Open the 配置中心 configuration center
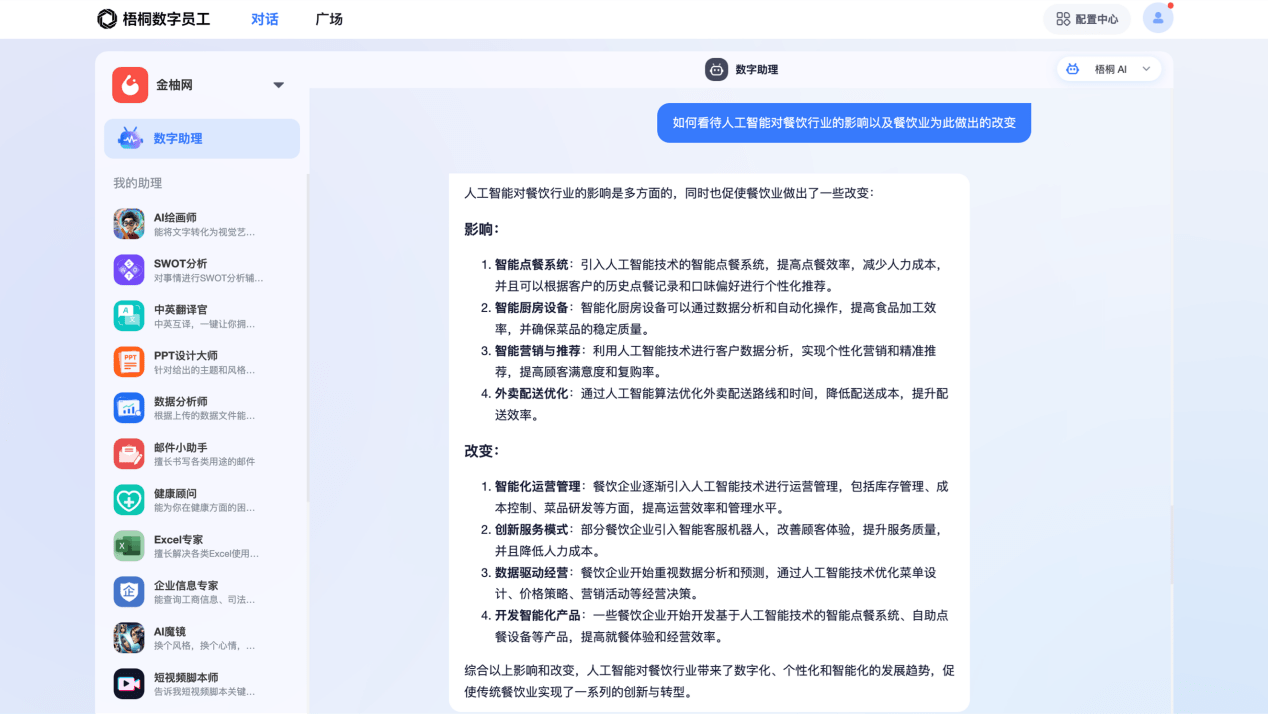This screenshot has width=1268, height=714. point(1086,18)
